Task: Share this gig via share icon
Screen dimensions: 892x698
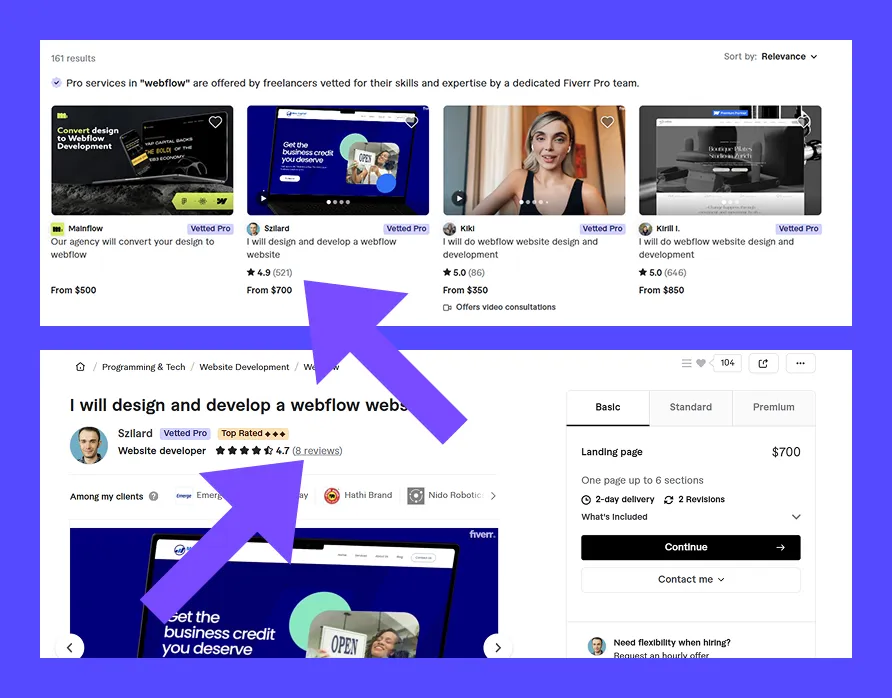Action: pos(763,363)
